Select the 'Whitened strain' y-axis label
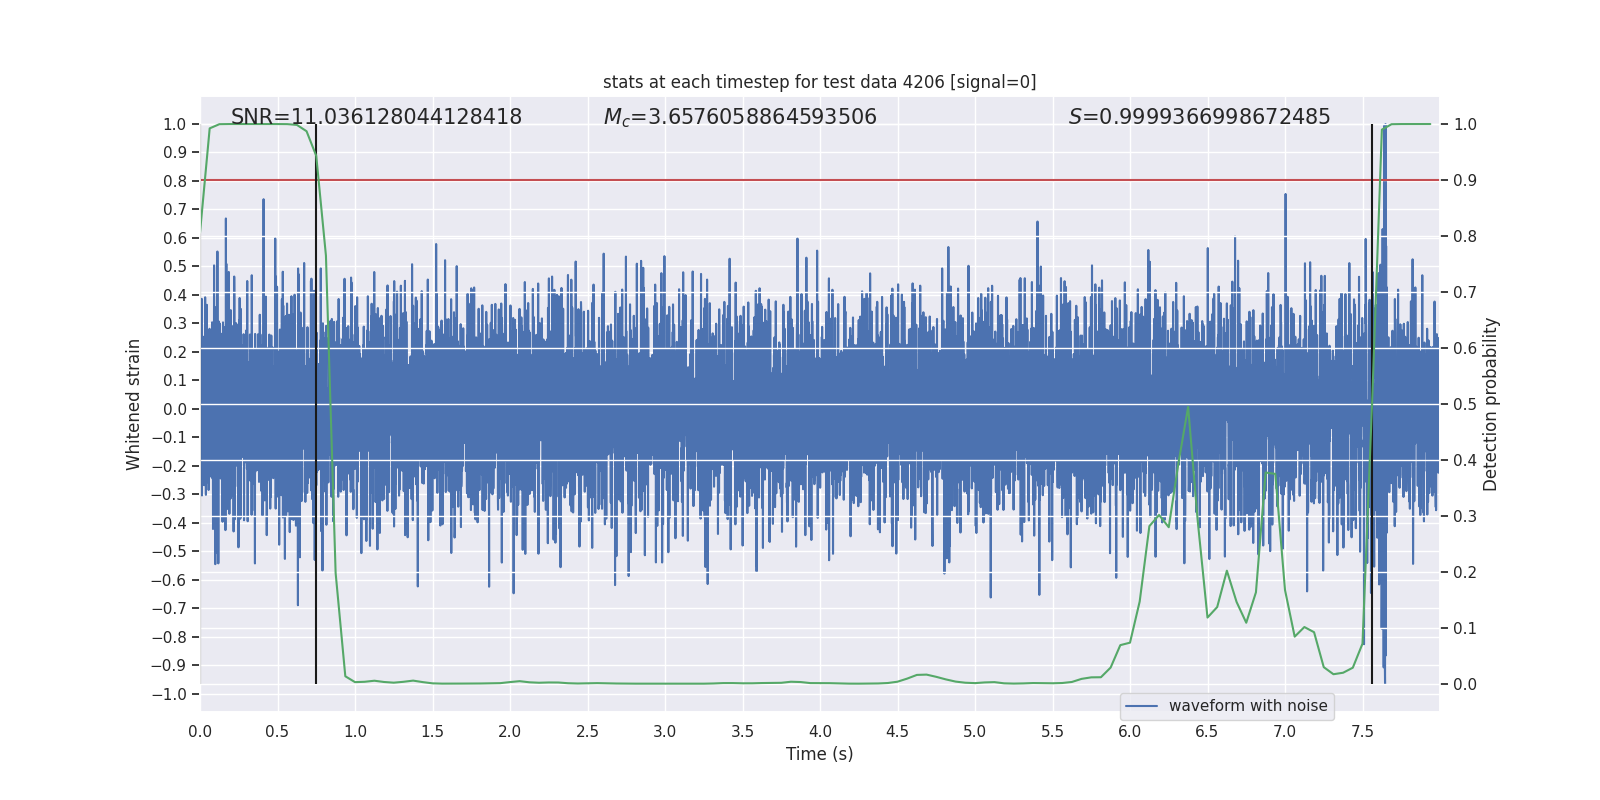Image resolution: width=1600 pixels, height=800 pixels. pos(134,404)
